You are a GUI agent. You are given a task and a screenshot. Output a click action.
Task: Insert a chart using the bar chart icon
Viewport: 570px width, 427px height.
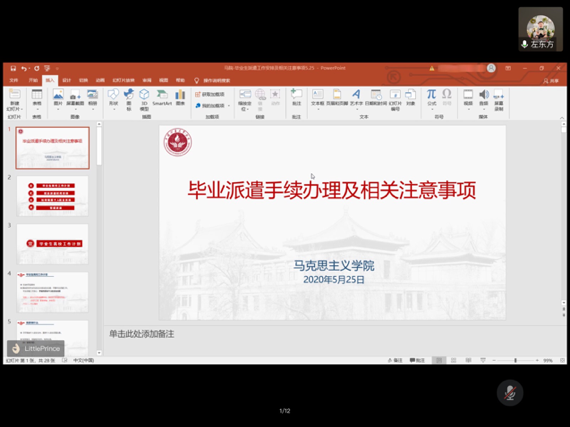coord(180,97)
